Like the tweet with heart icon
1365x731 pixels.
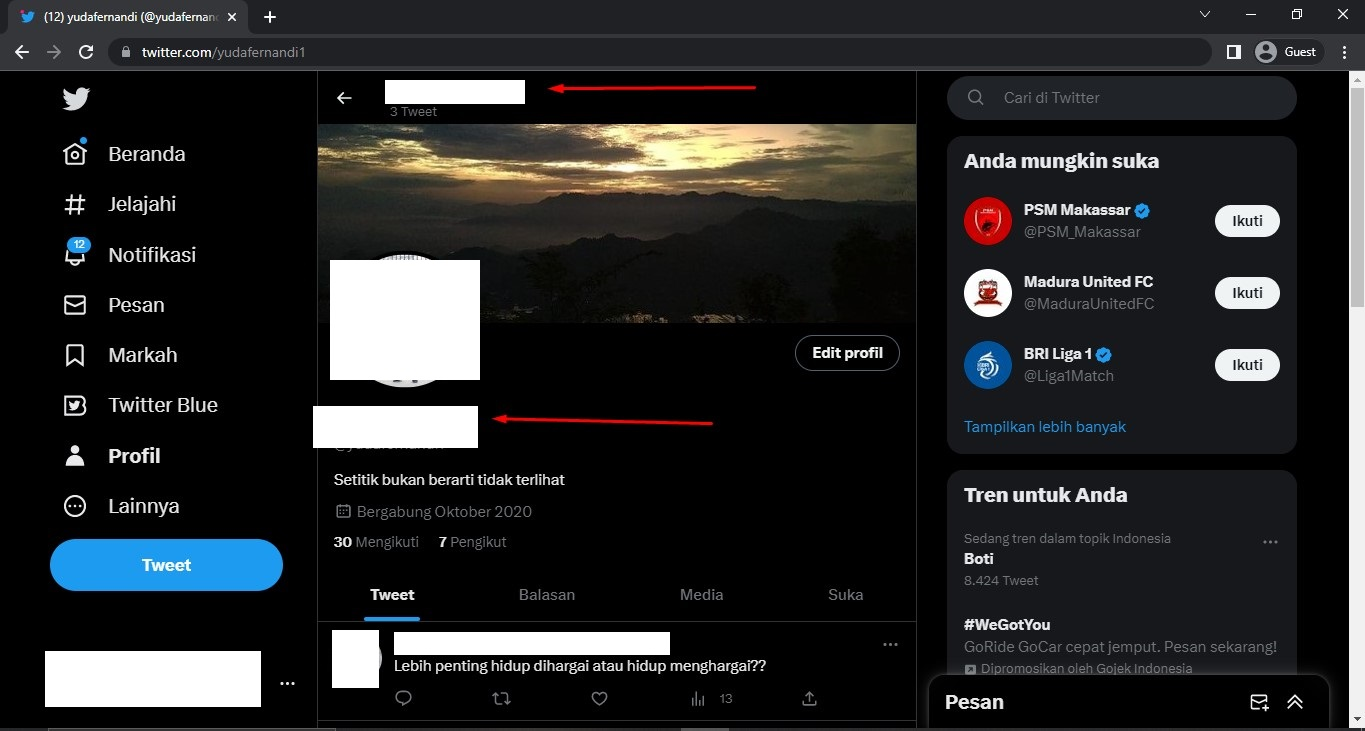[x=599, y=698]
